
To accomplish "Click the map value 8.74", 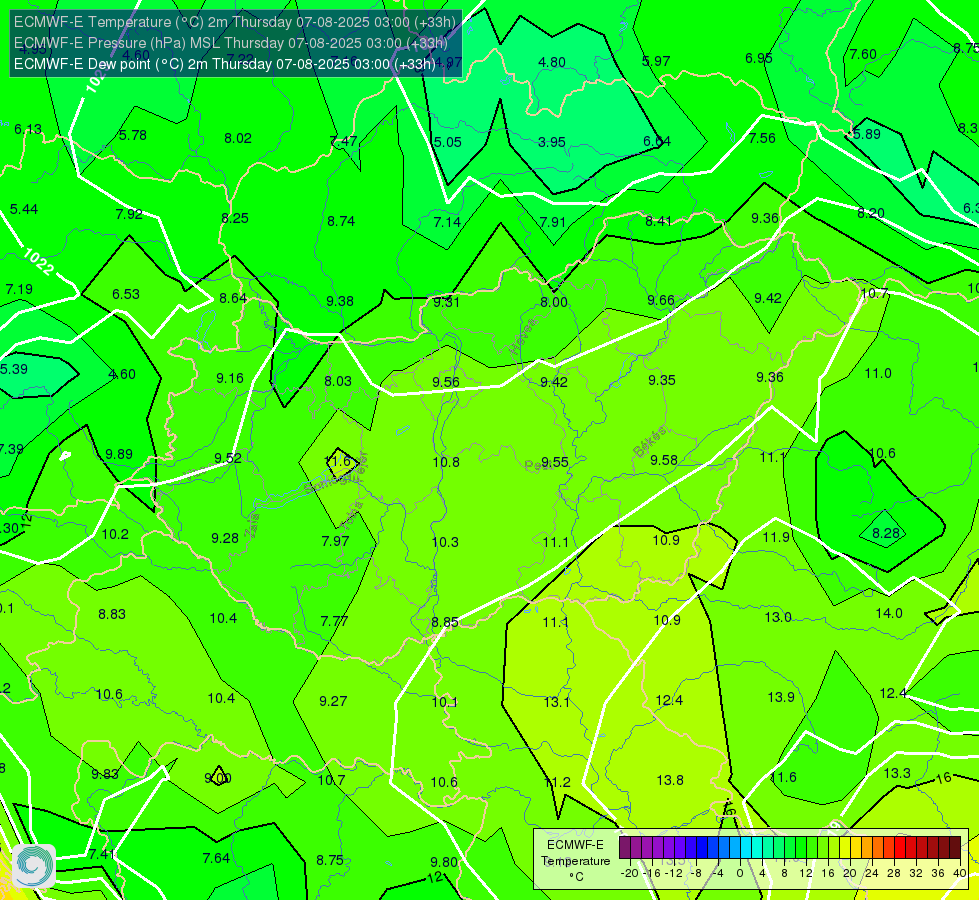I will click(x=341, y=221).
